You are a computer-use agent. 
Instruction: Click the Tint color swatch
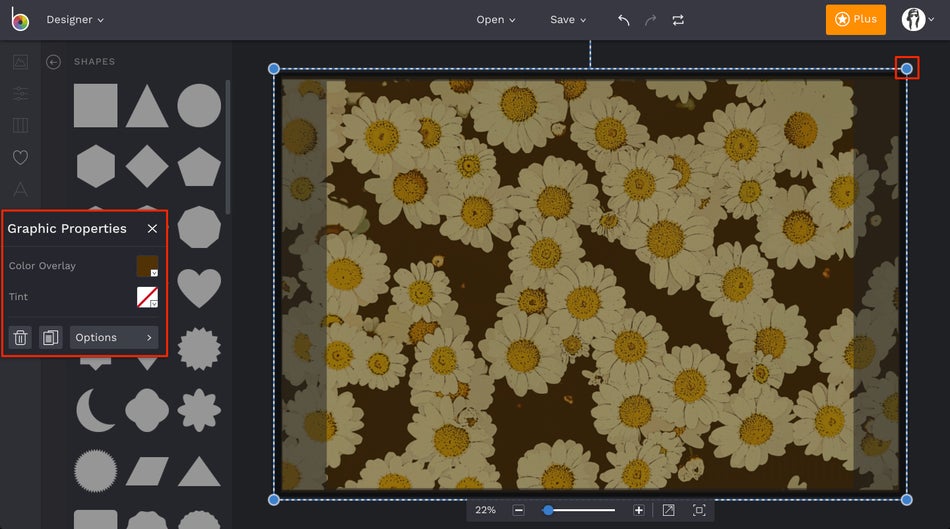(147, 297)
